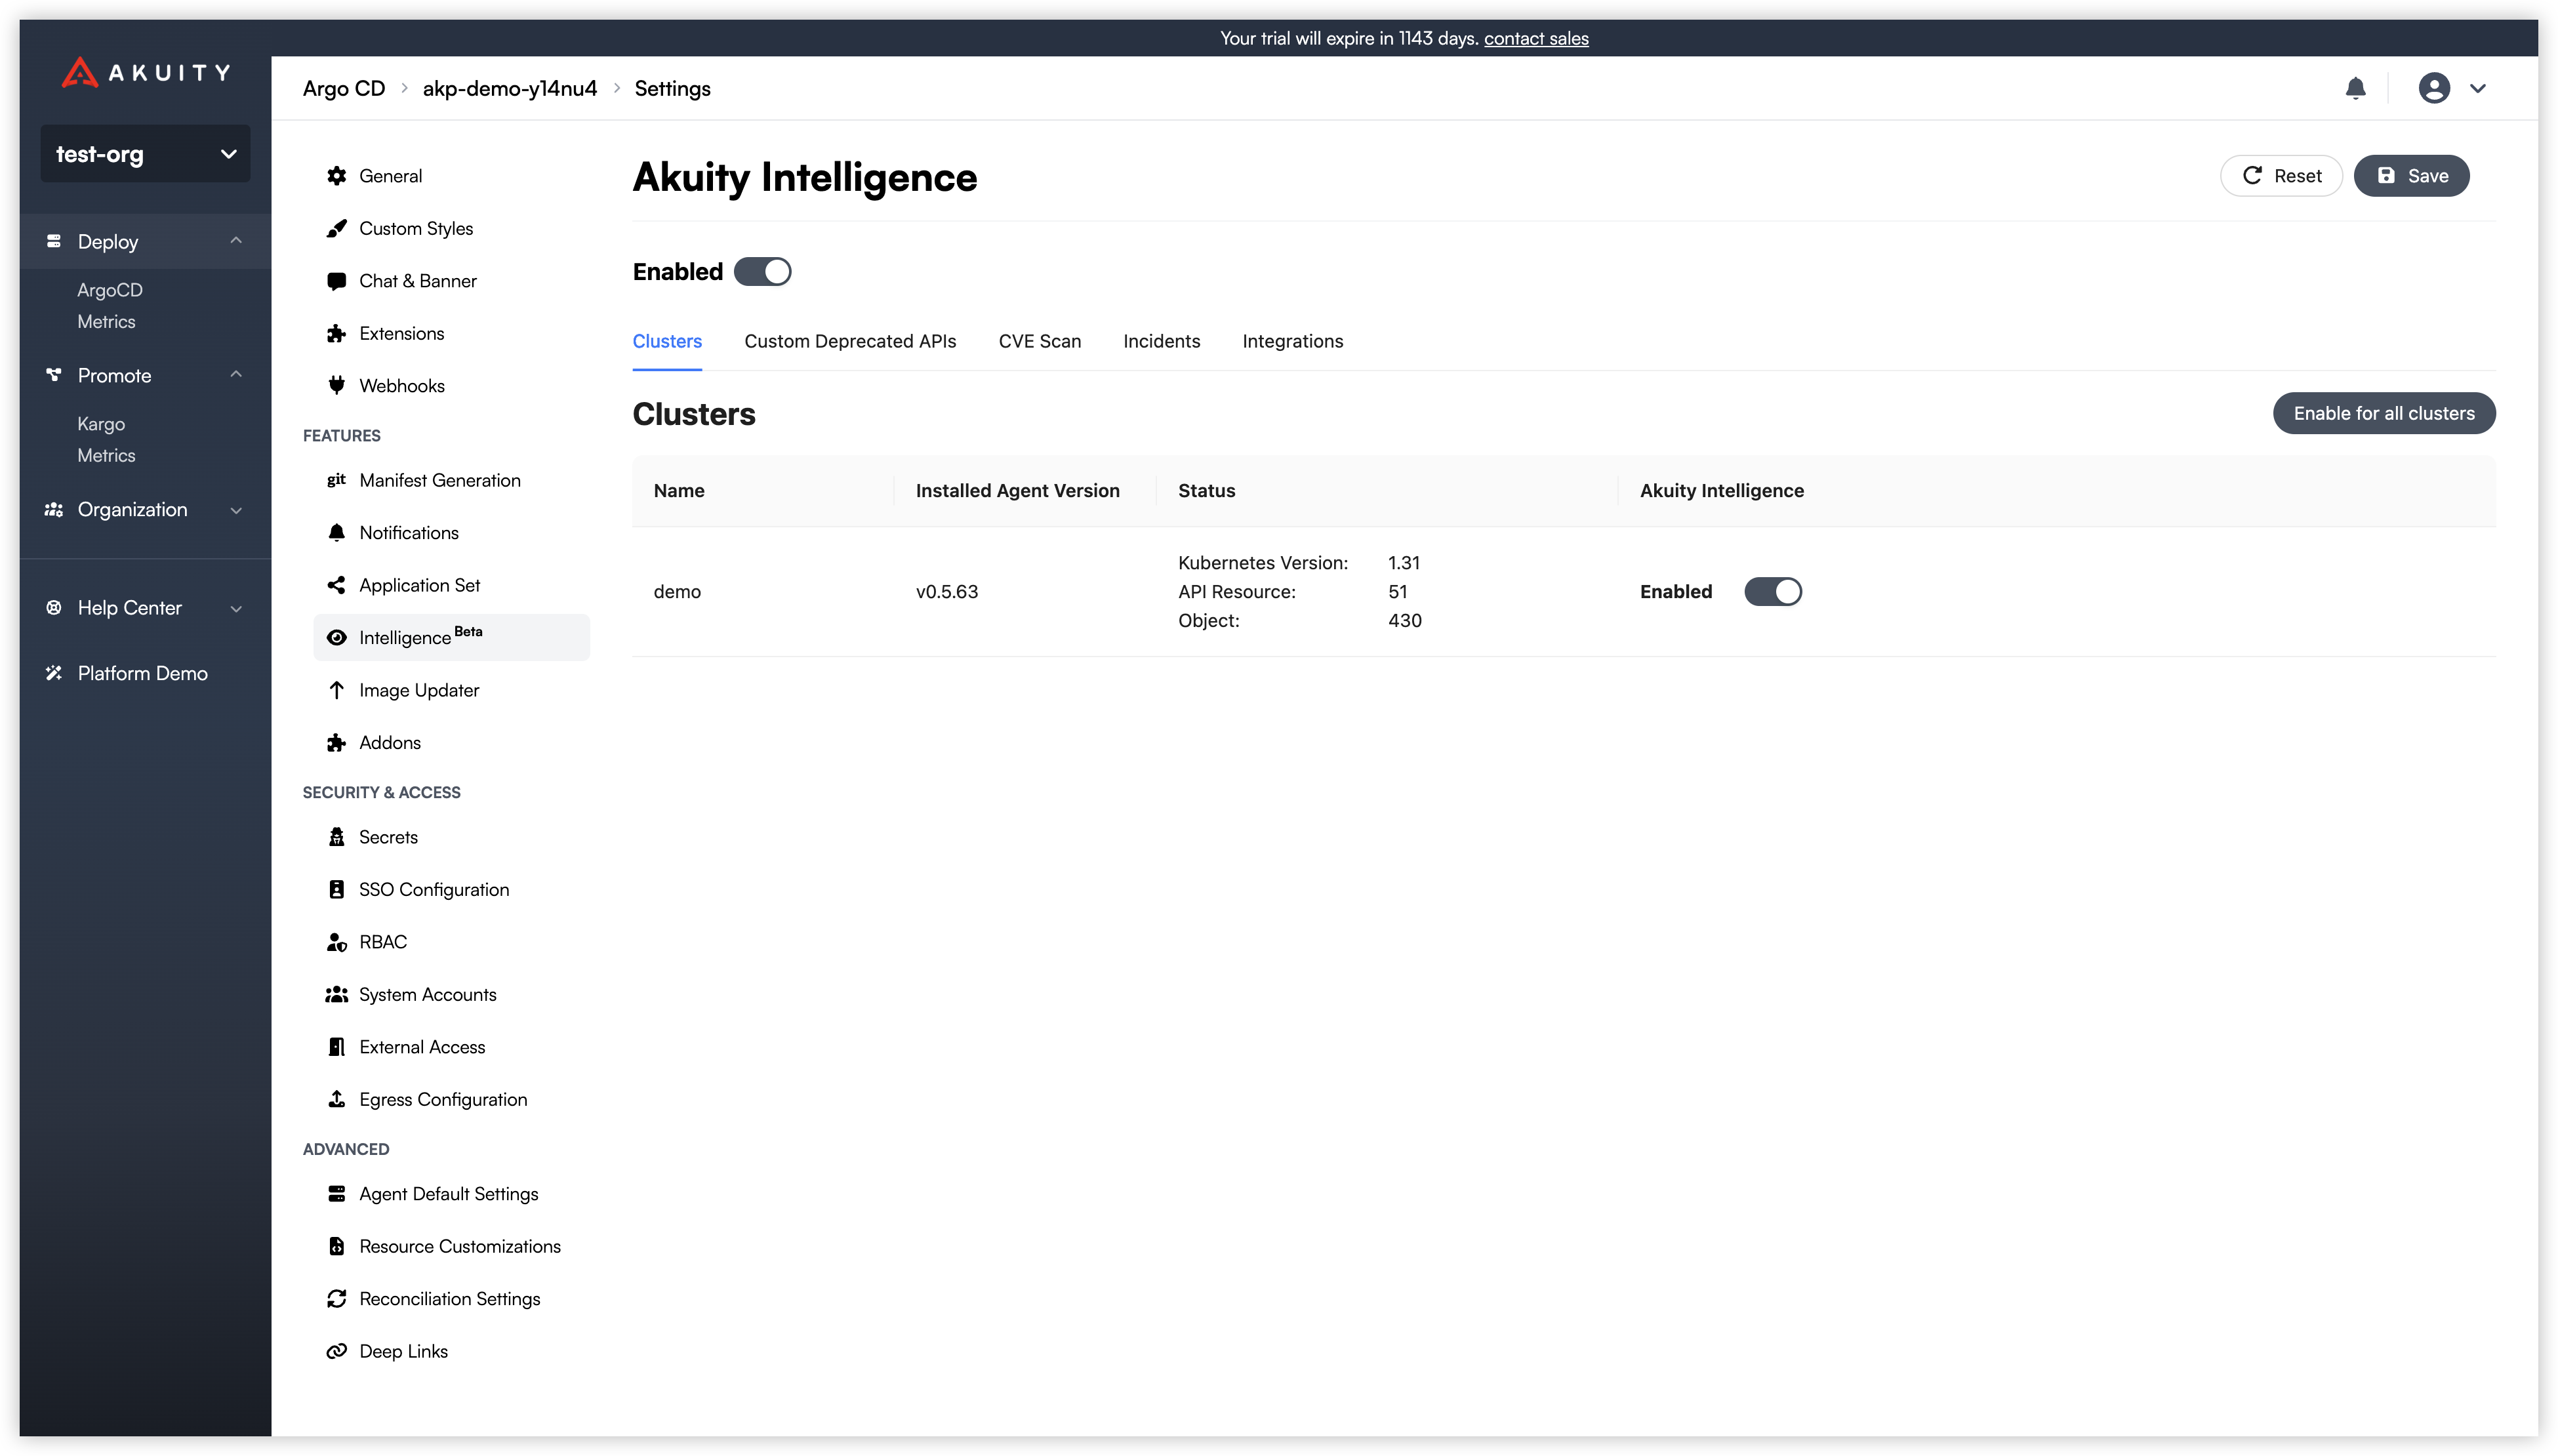Click the Webhooks plug icon

tap(336, 386)
